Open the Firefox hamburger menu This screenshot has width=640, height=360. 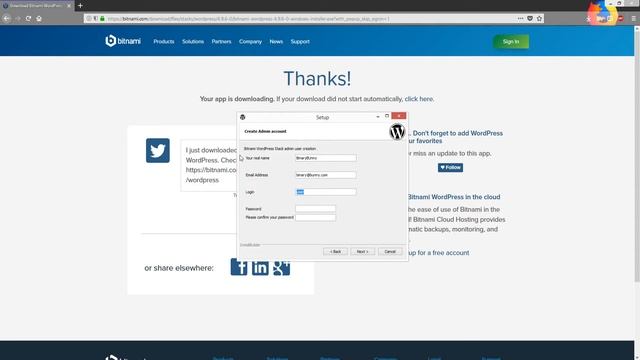click(633, 18)
